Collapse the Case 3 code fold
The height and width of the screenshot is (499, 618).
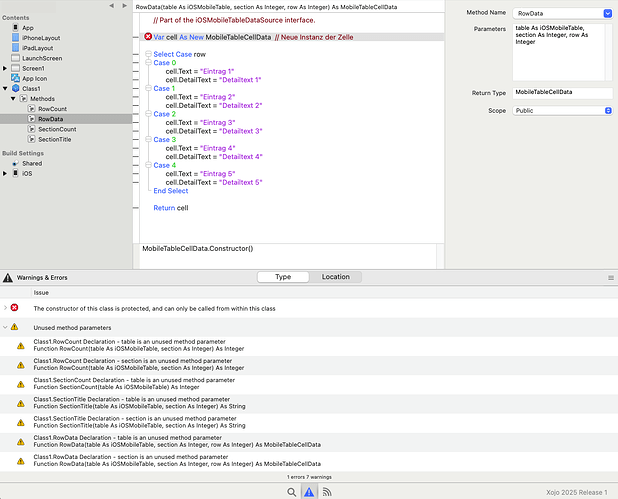[x=148, y=139]
